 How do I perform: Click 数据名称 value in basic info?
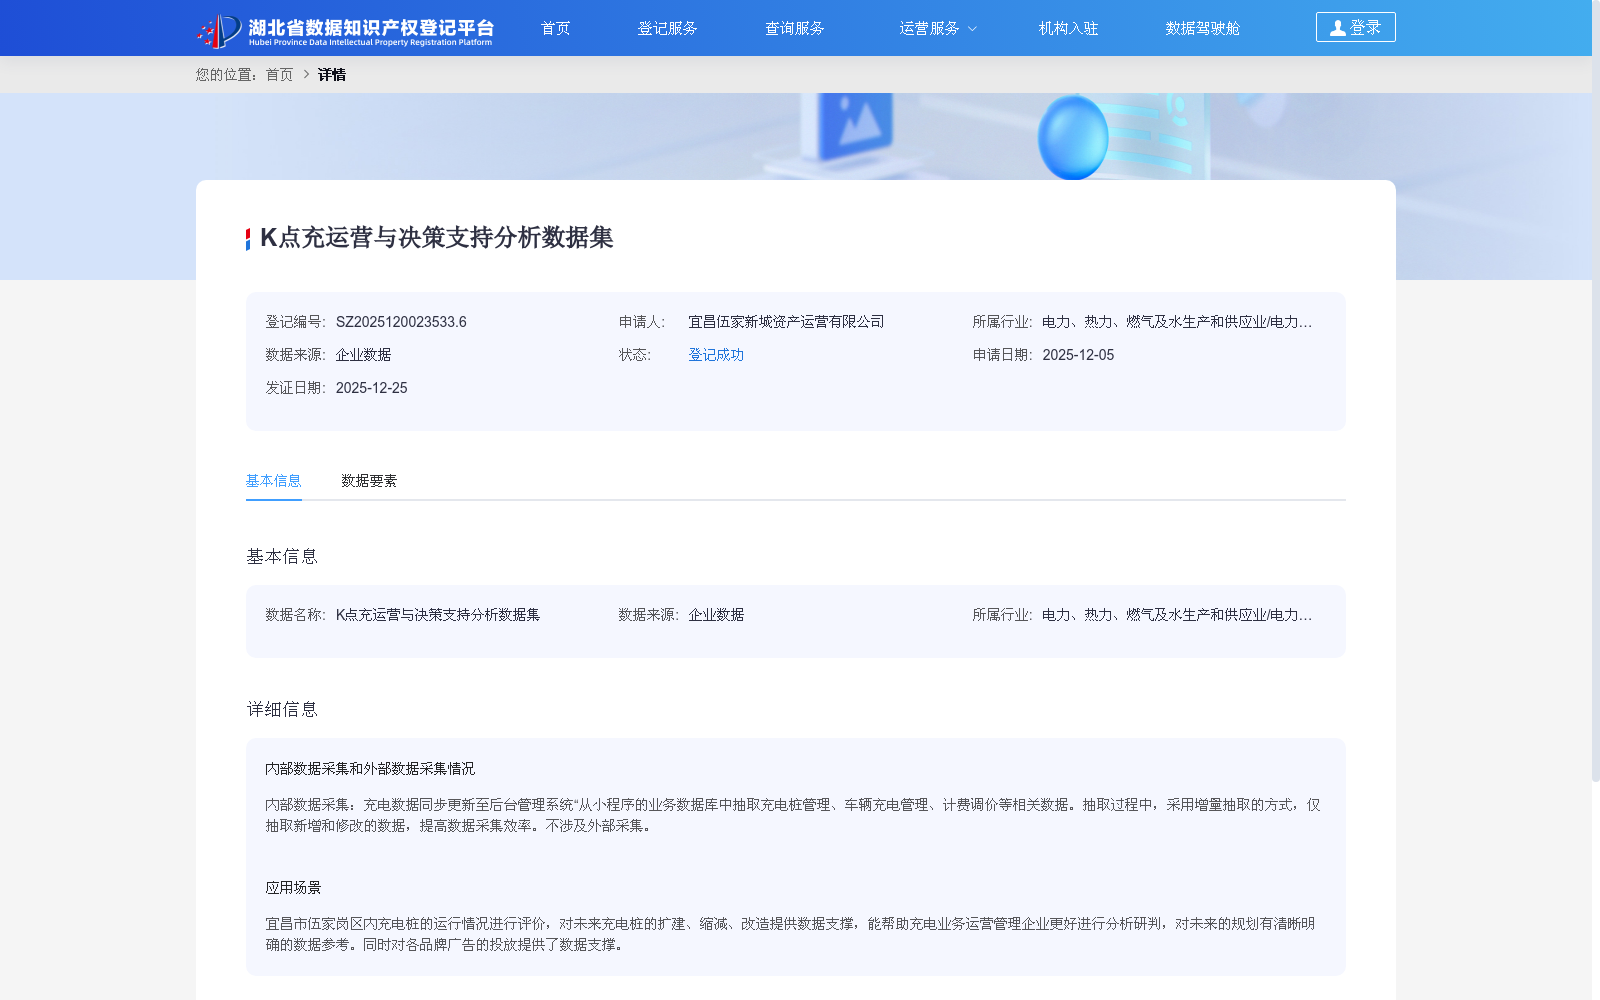tap(438, 615)
